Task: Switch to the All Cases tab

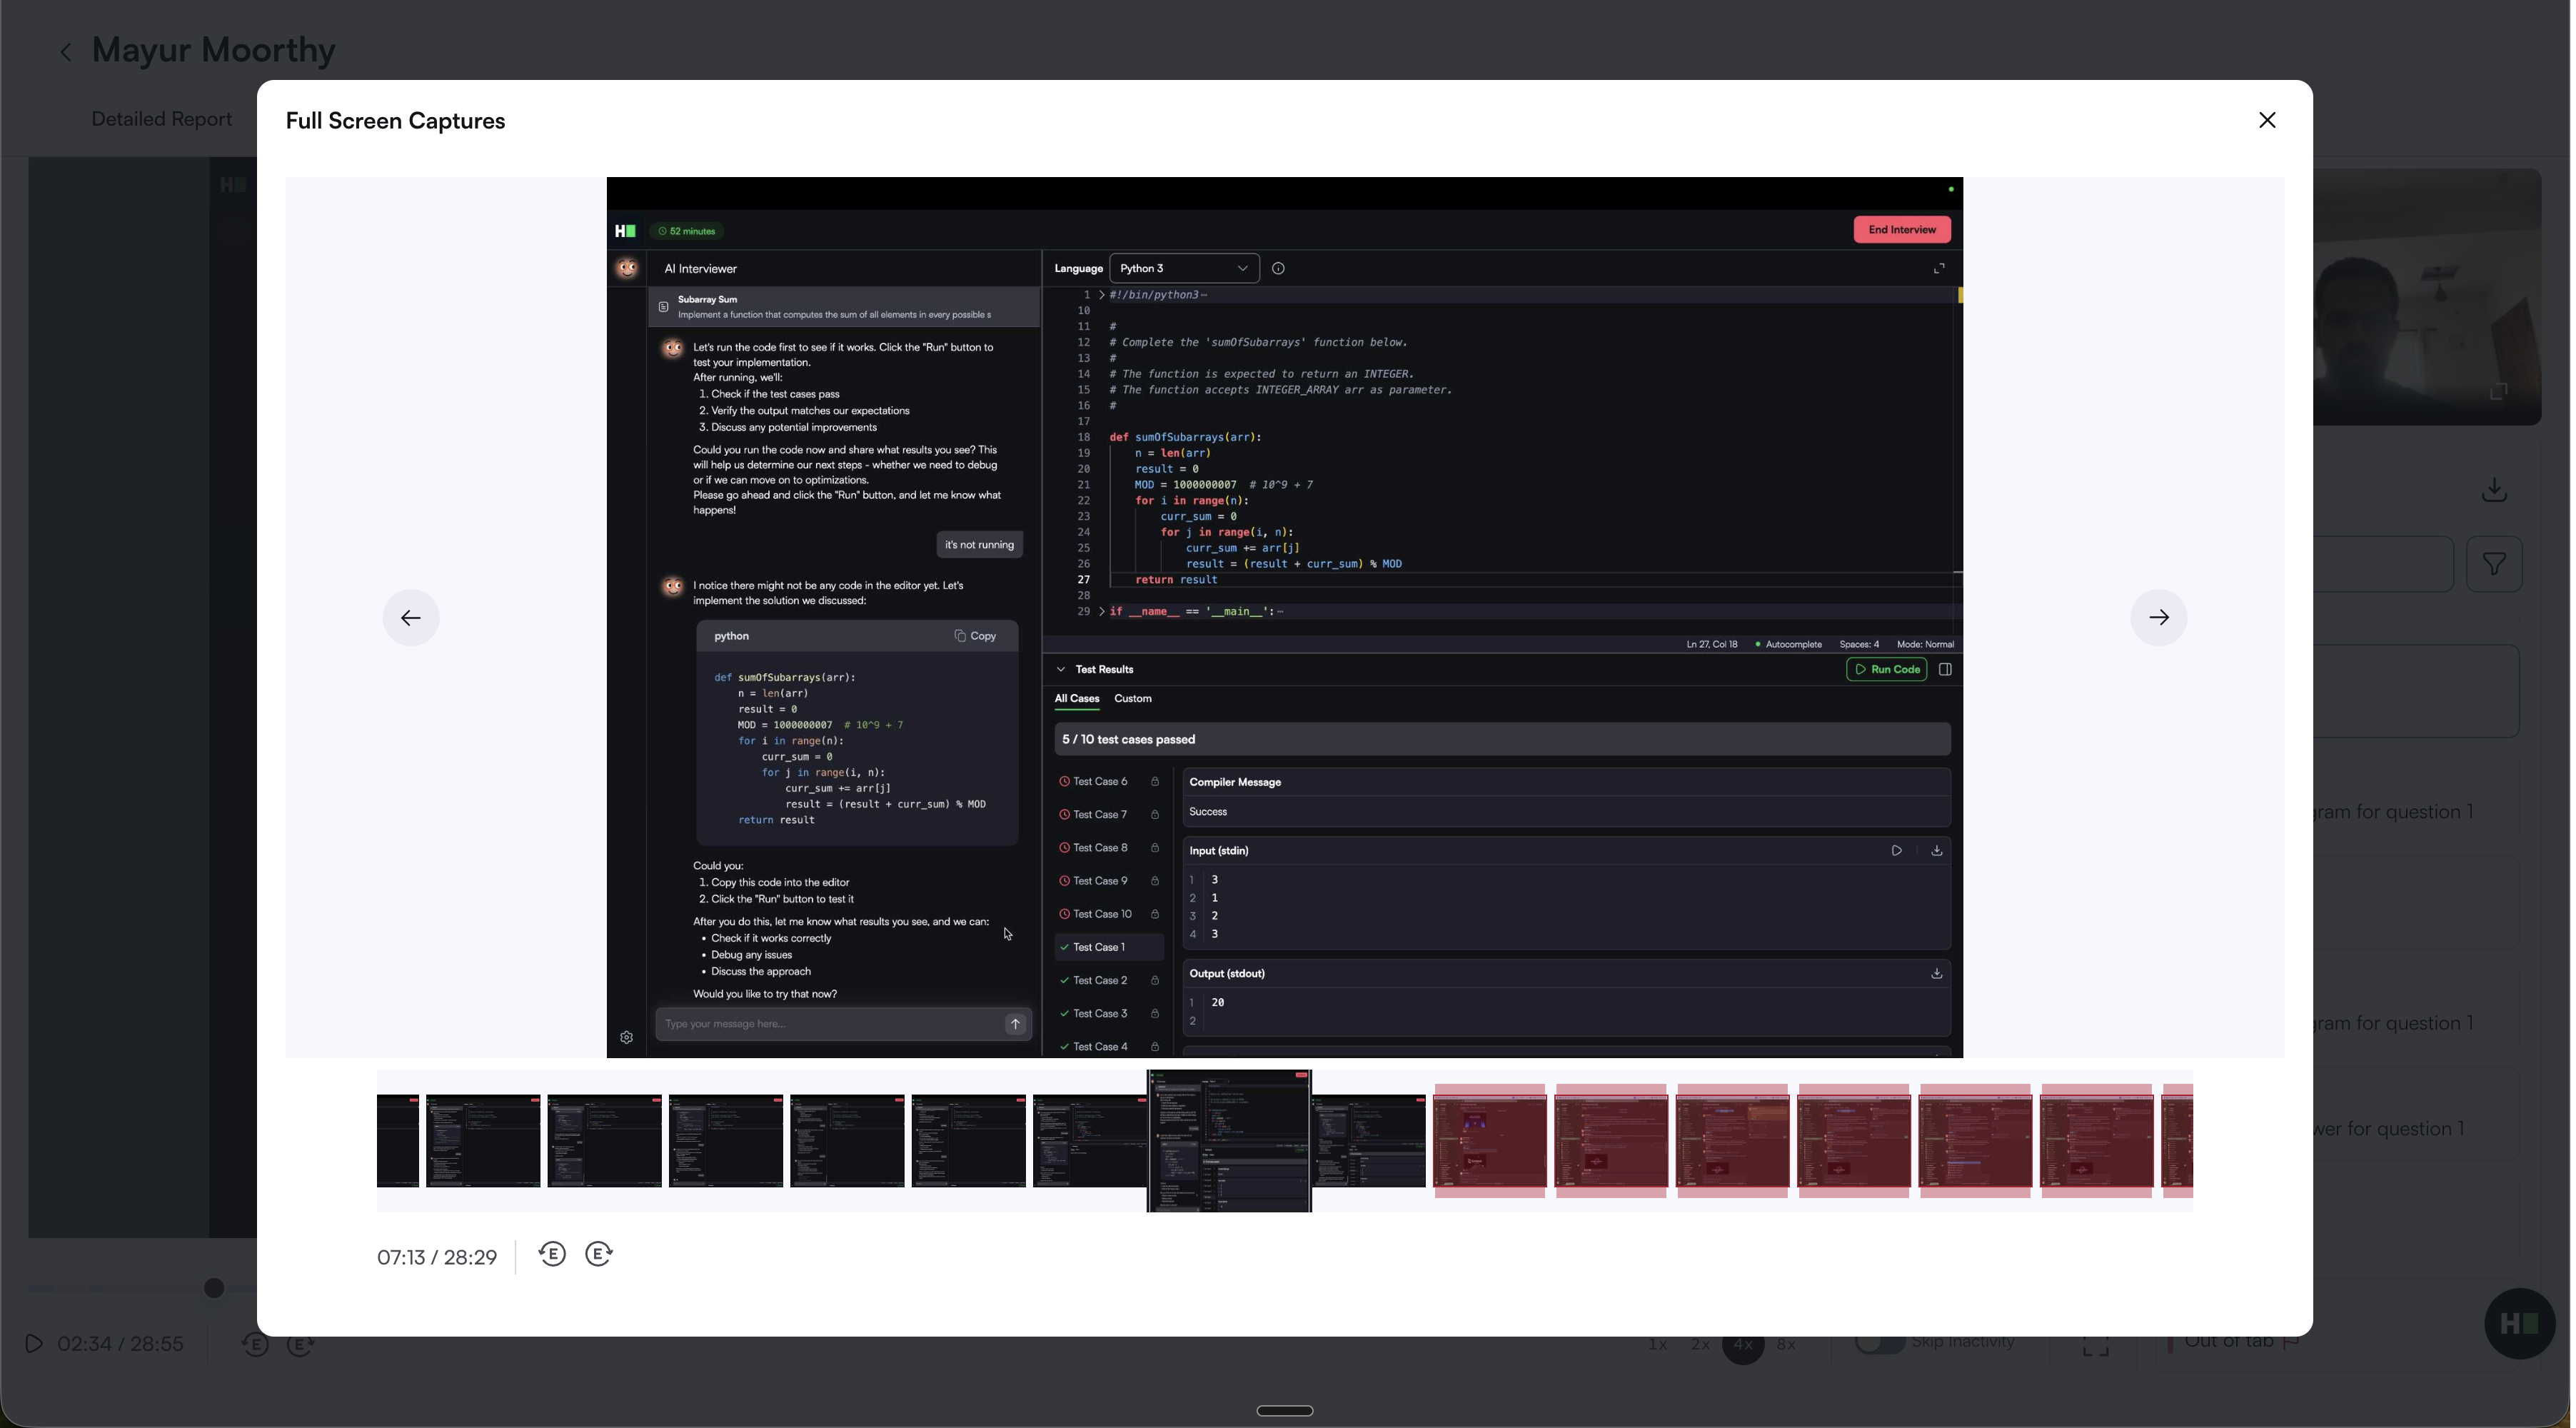Action: point(1078,699)
